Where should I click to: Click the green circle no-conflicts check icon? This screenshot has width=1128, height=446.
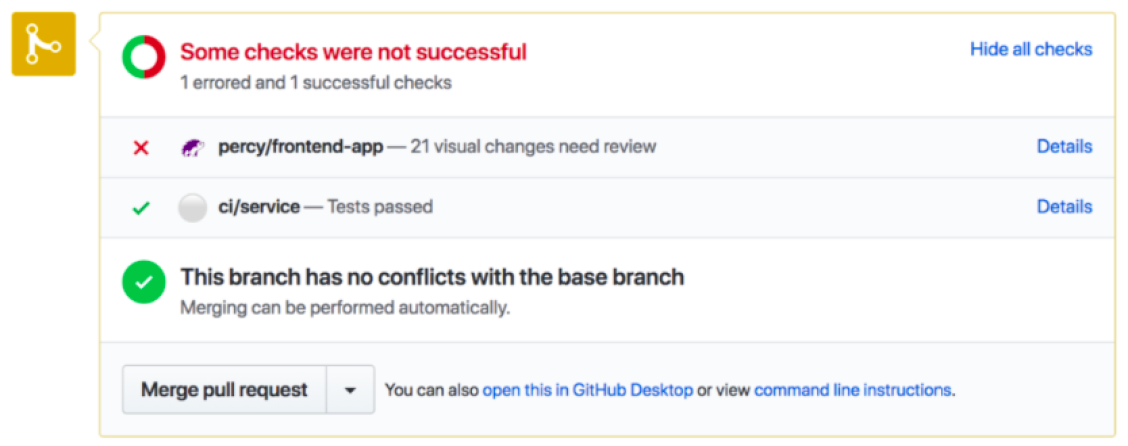(144, 283)
